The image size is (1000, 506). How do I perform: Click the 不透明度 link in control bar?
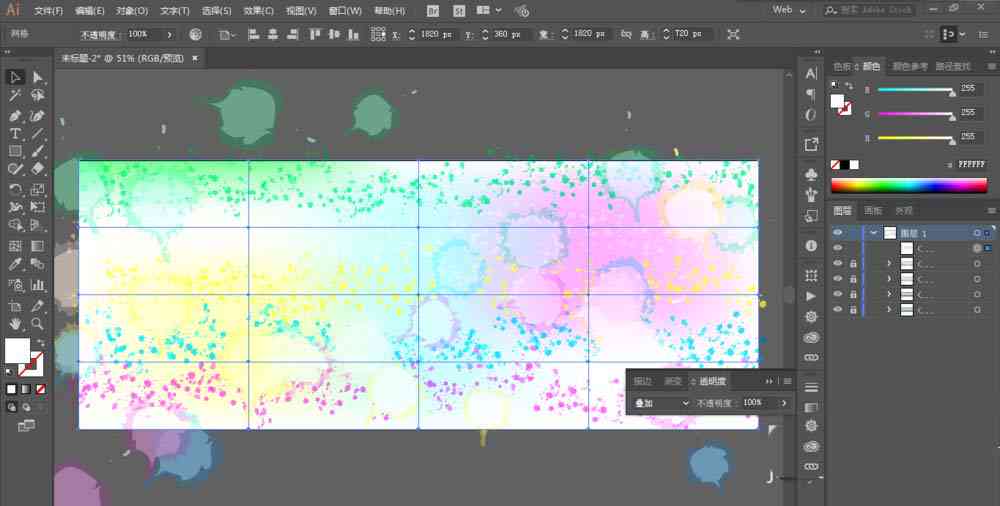tap(97, 34)
